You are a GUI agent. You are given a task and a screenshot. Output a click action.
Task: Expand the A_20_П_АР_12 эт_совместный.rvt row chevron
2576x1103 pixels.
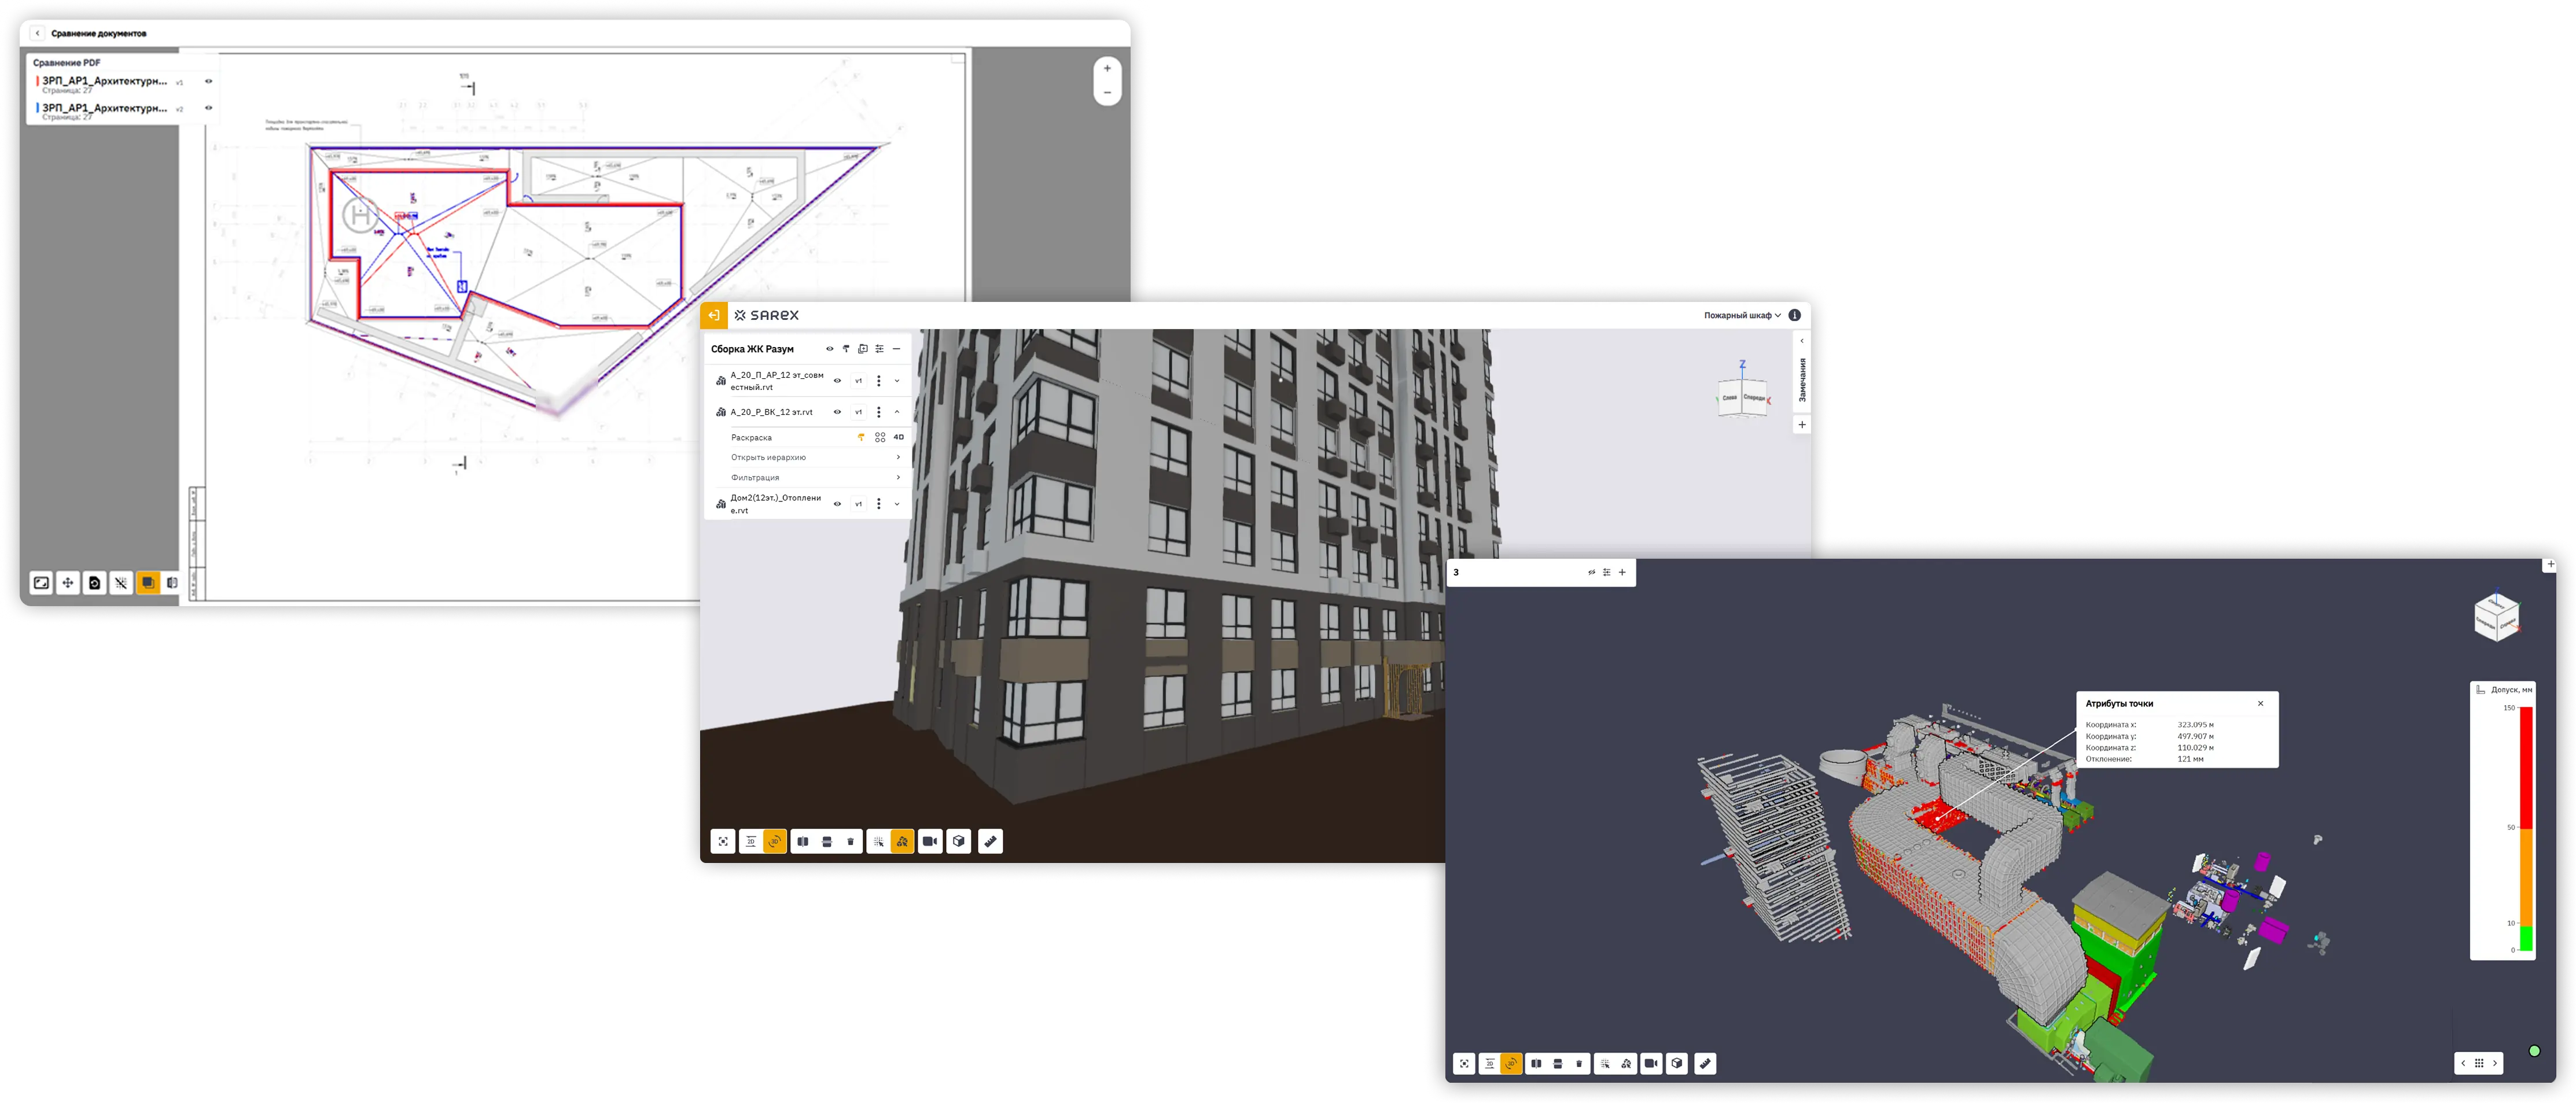tap(897, 381)
